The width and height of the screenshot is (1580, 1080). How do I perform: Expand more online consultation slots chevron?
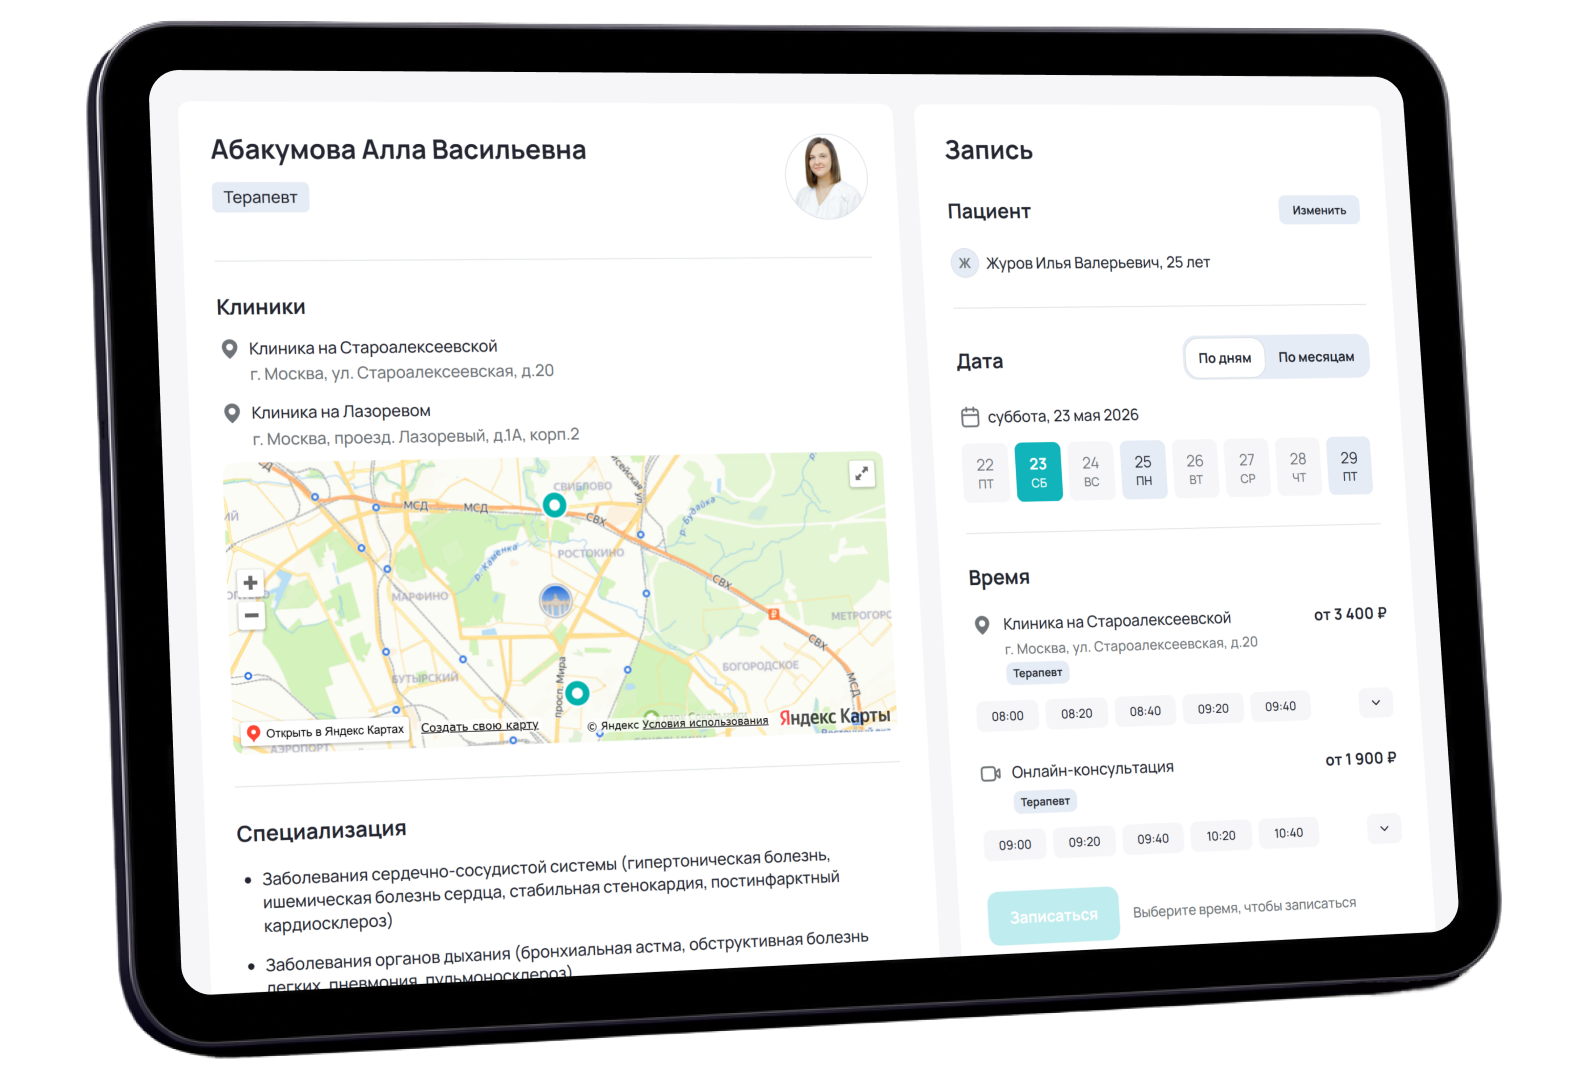(1384, 828)
